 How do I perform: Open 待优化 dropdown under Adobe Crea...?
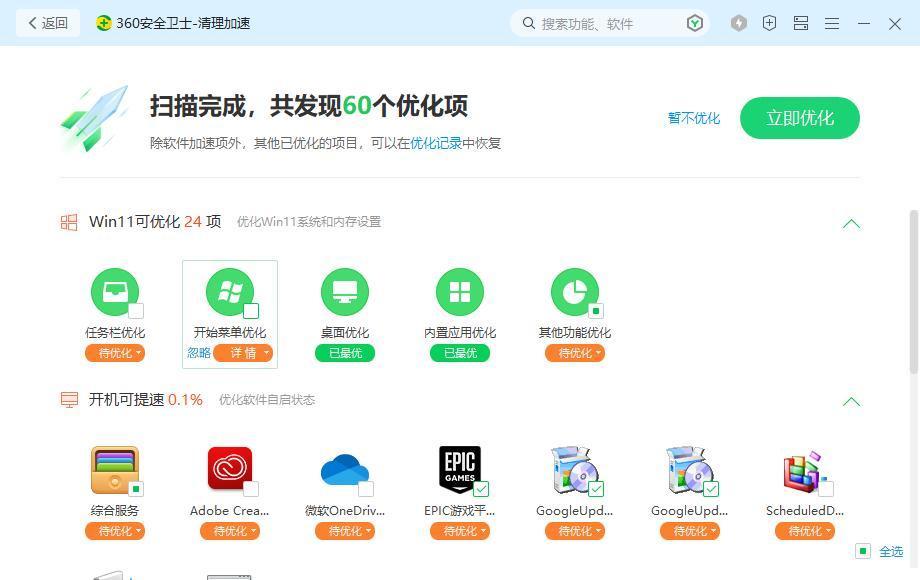230,531
